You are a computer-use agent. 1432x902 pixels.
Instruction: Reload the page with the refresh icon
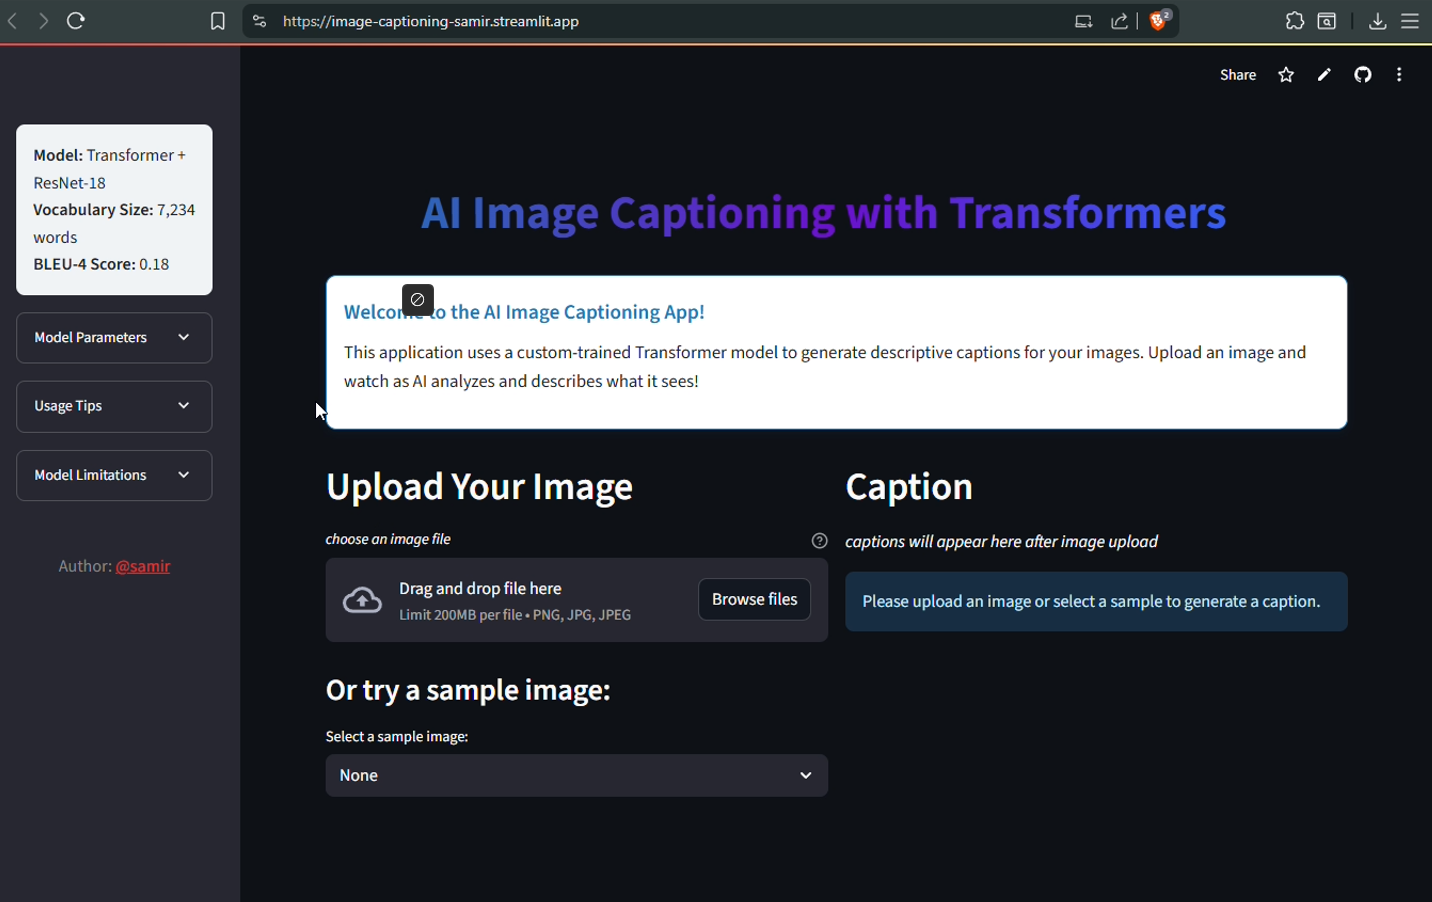tap(76, 21)
